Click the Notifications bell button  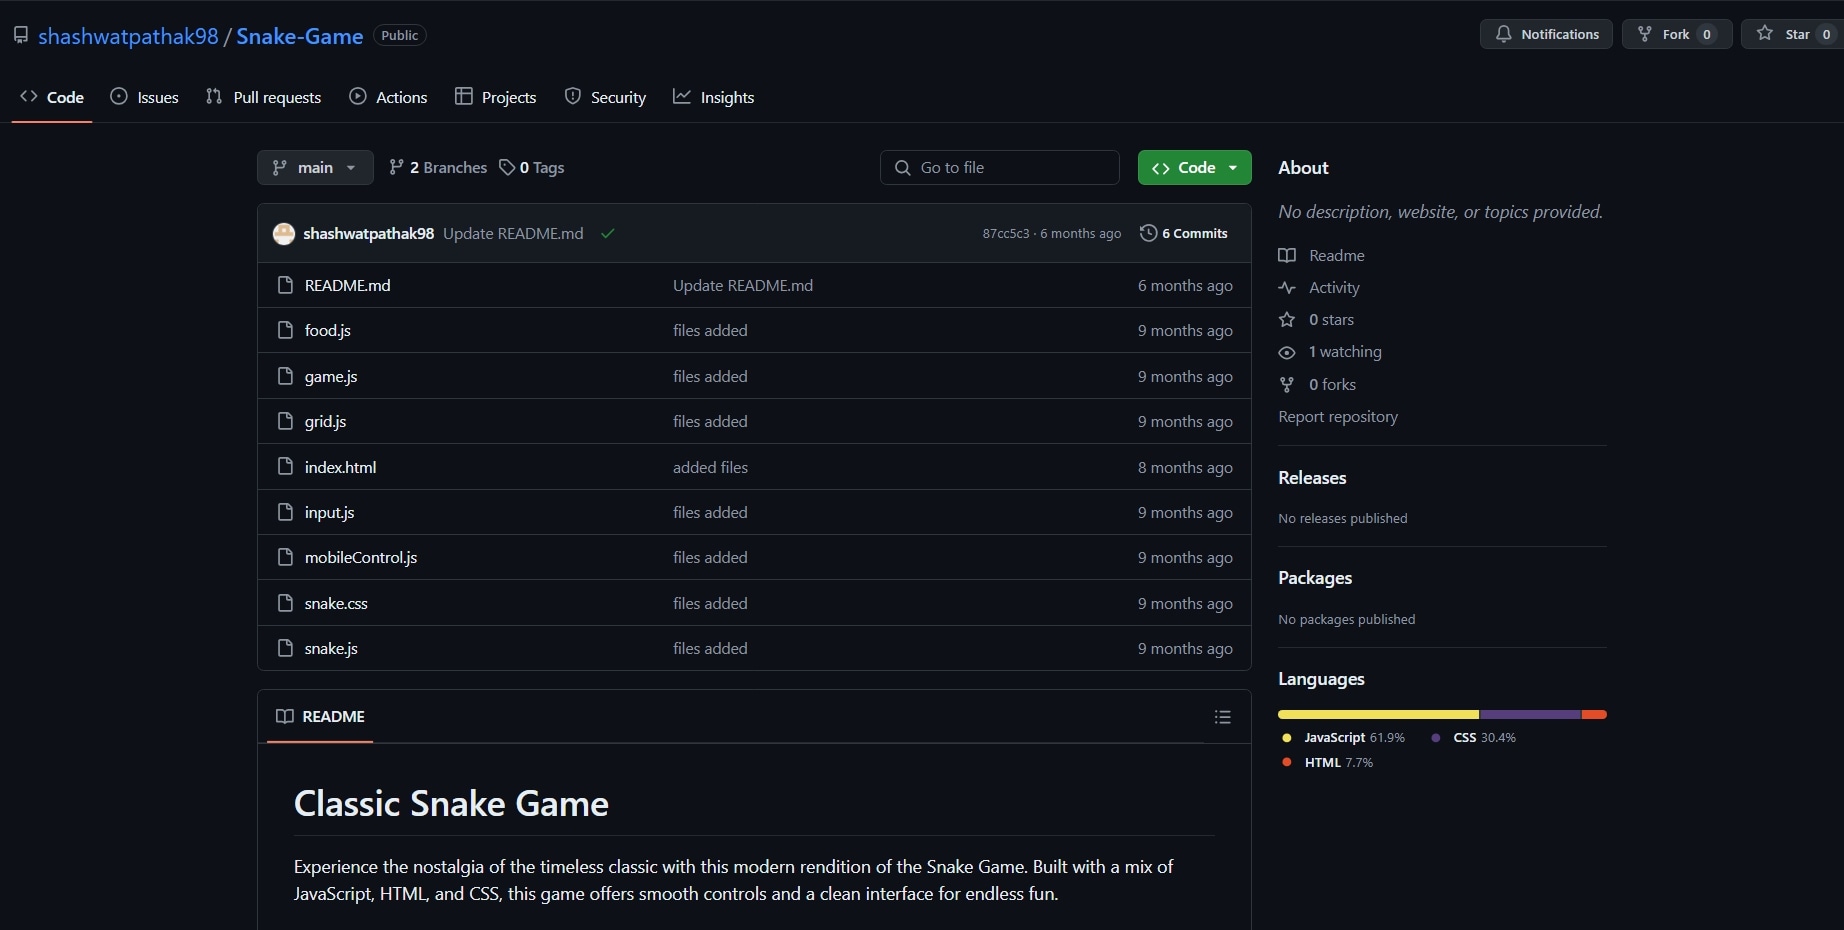pos(1545,34)
